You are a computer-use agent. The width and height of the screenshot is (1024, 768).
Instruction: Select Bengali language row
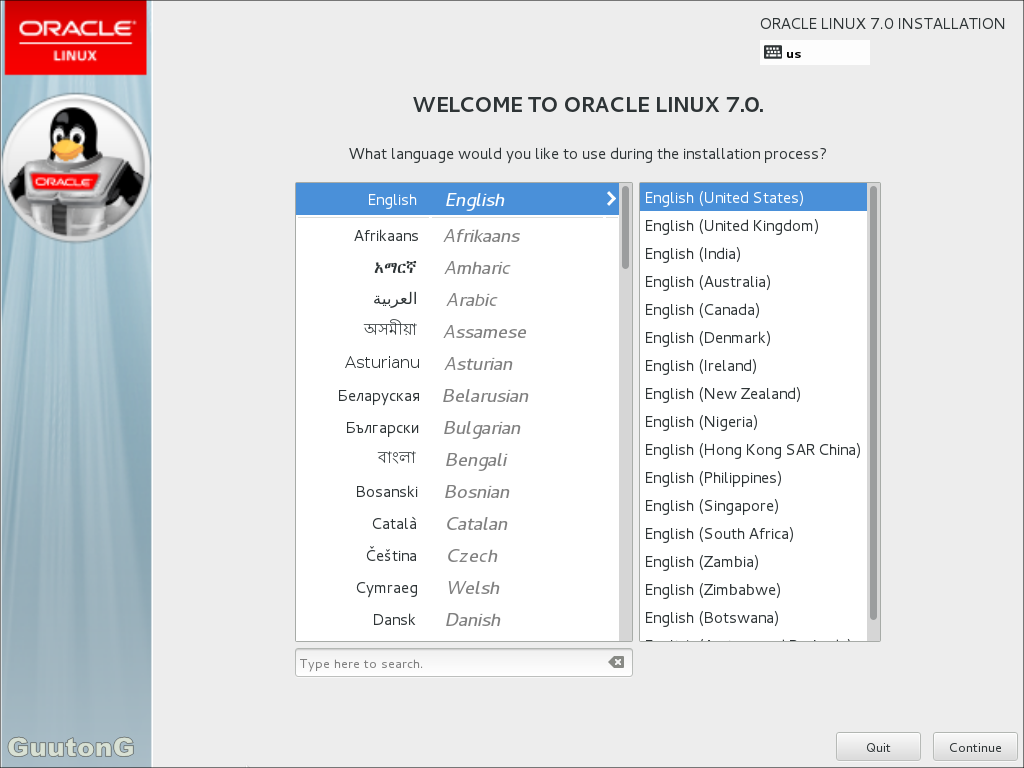457,459
